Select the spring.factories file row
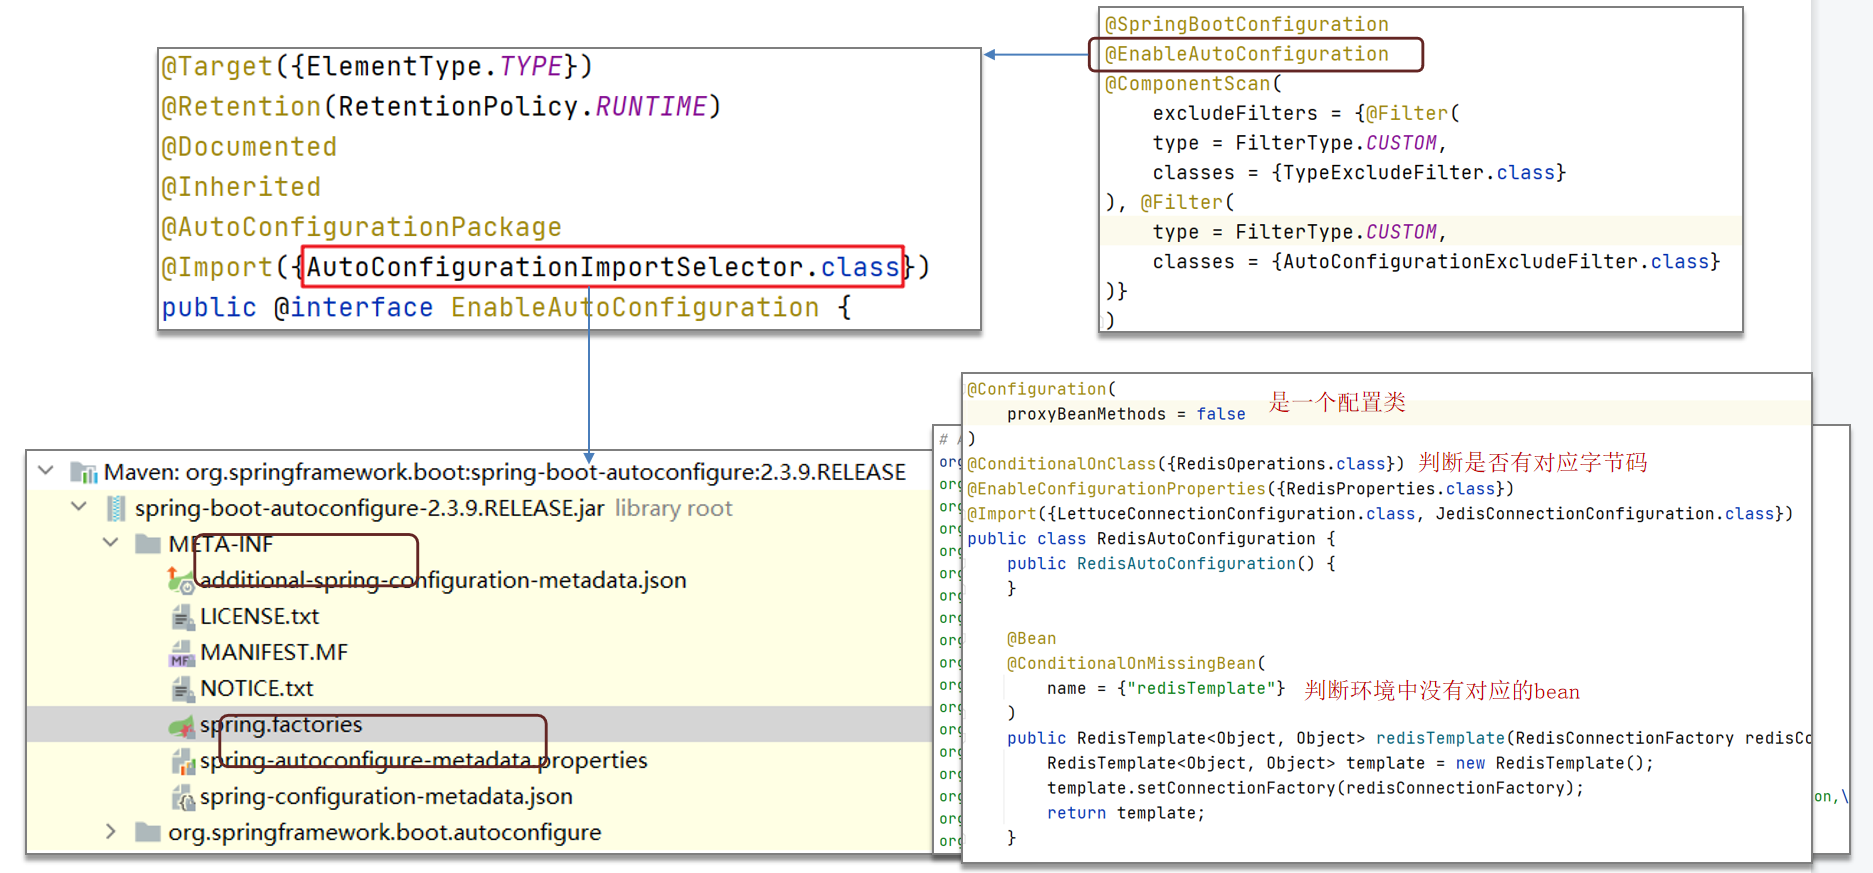 click(281, 725)
